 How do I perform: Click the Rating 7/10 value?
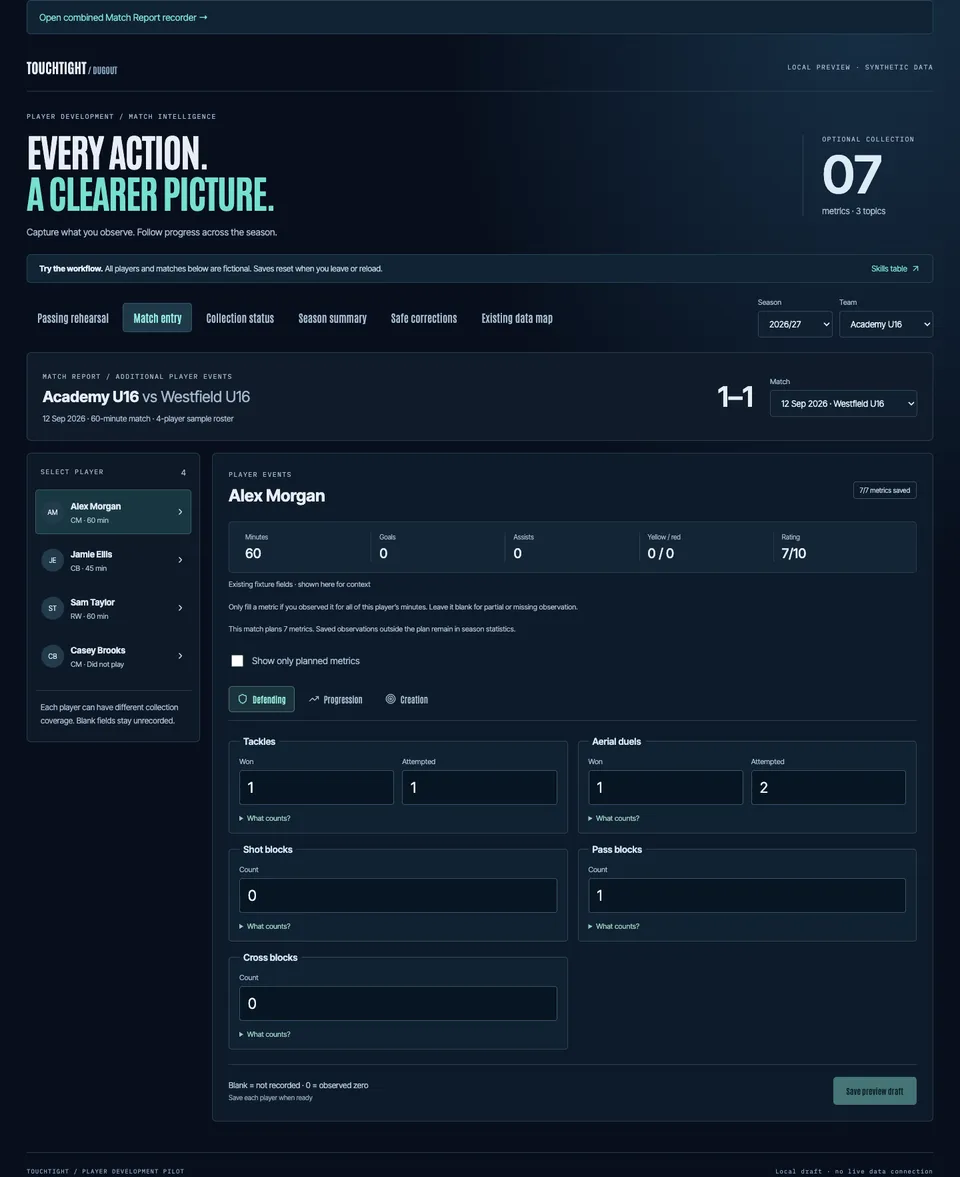[794, 553]
